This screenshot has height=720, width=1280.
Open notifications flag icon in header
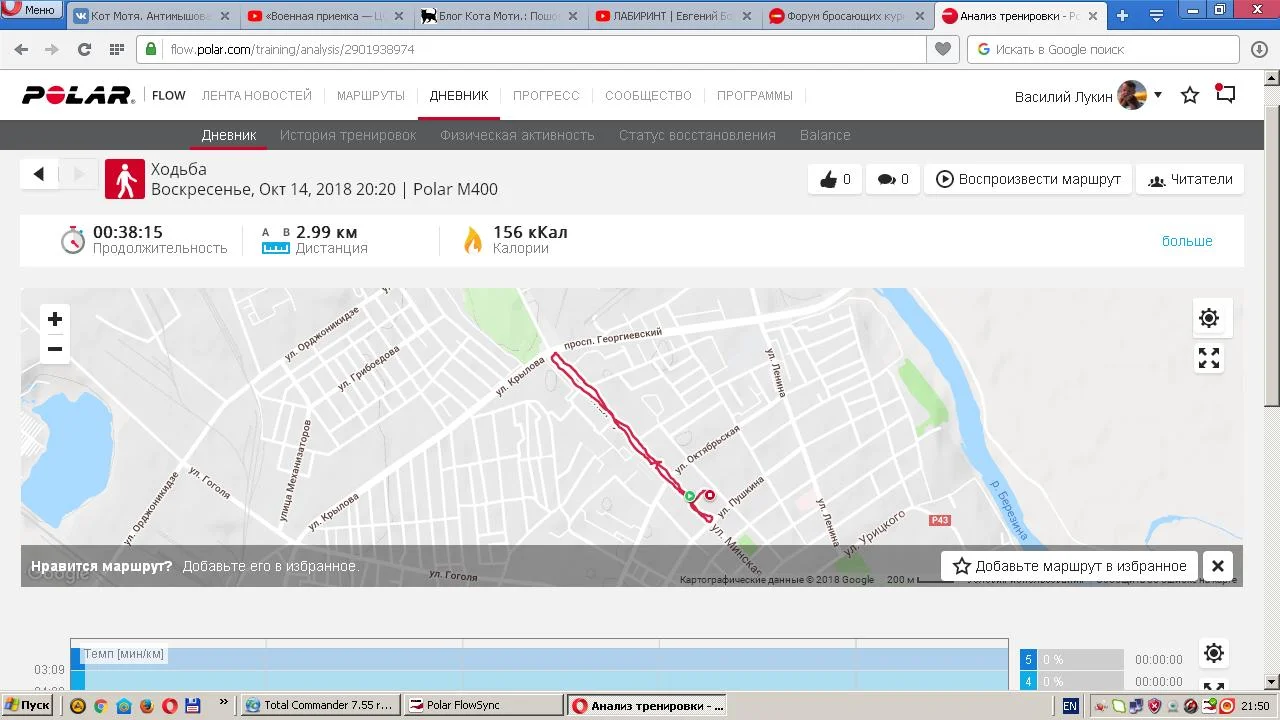pyautogui.click(x=1225, y=94)
